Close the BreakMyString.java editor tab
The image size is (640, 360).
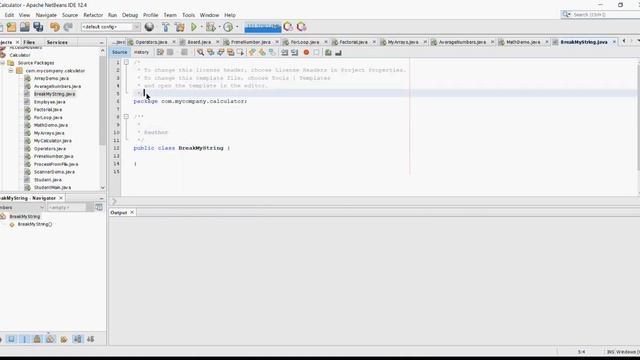pyautogui.click(x=614, y=42)
